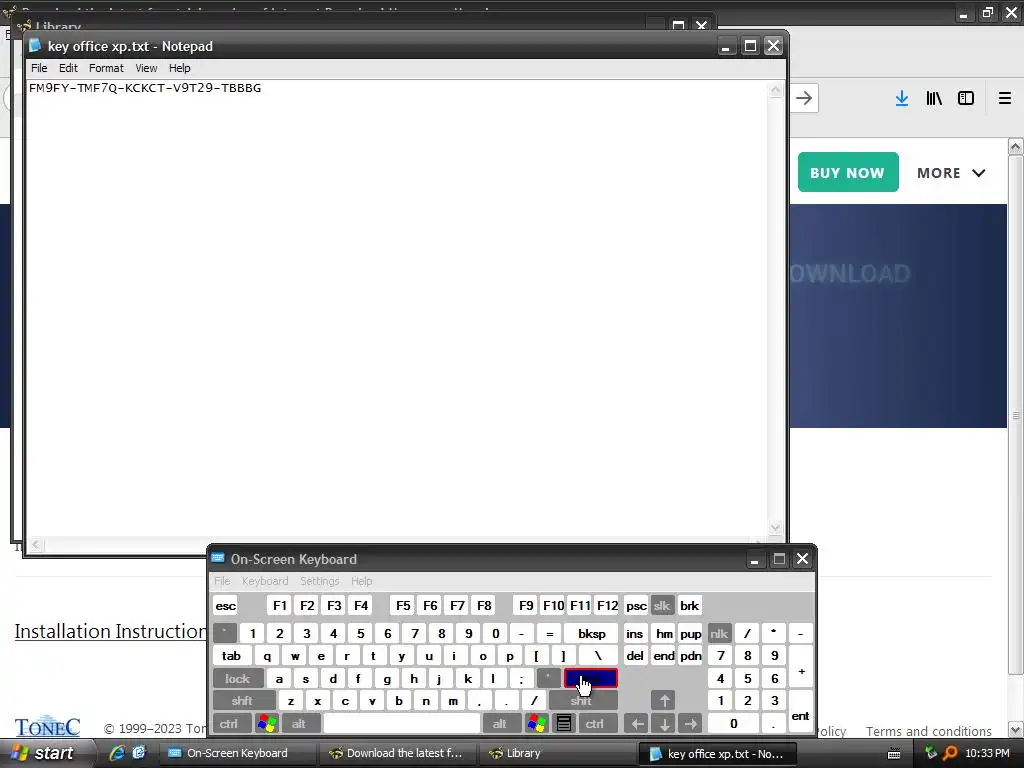Click the left Windows logo key
1024x768 pixels.
(267, 724)
